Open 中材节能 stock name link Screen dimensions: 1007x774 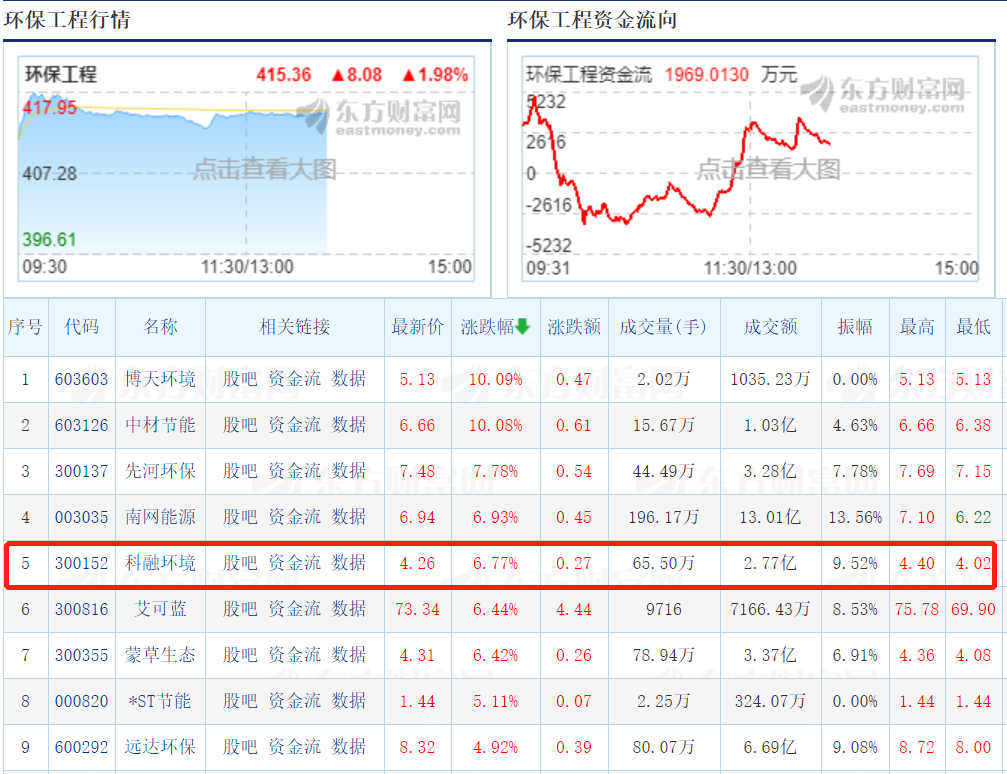tap(160, 425)
